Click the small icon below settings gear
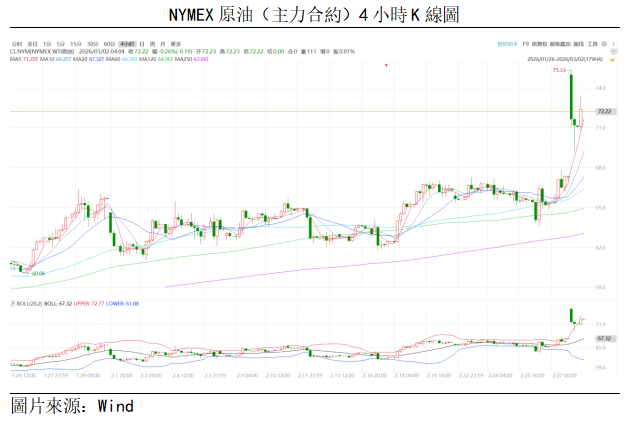This screenshot has height=422, width=631. pyautogui.click(x=613, y=51)
